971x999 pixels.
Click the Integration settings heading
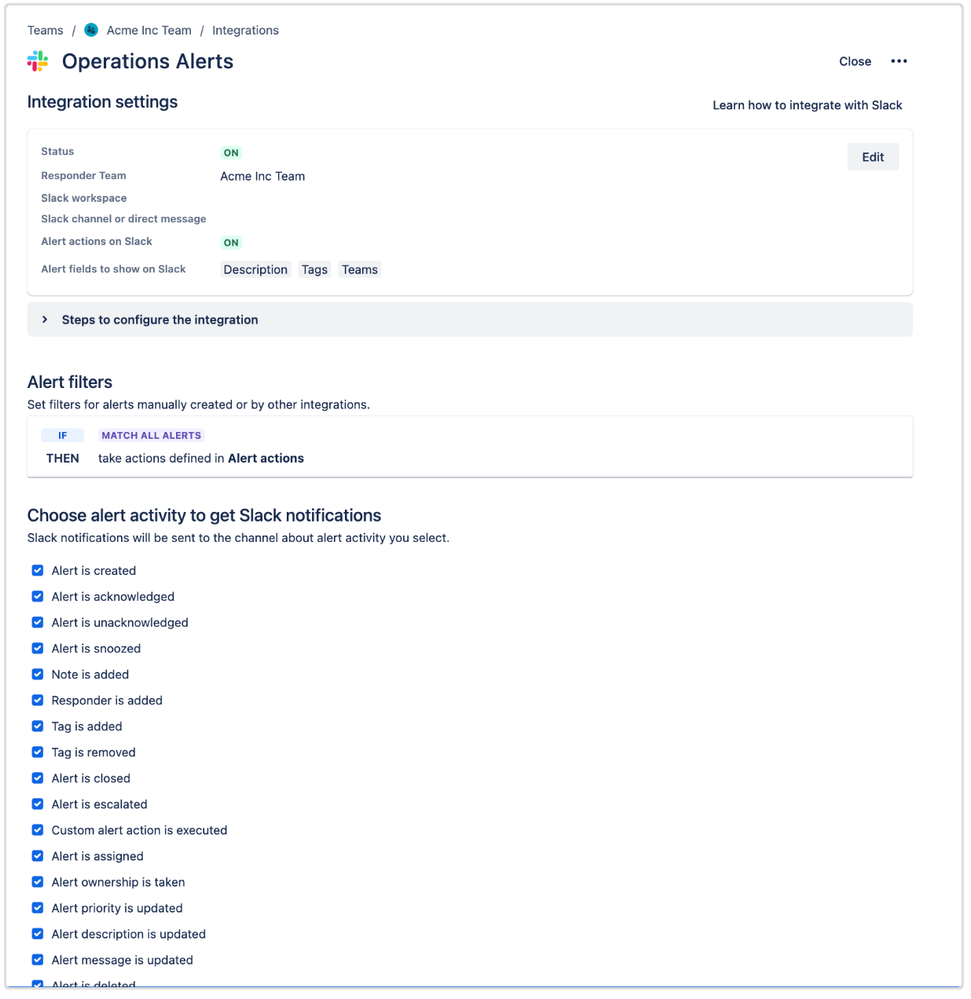[103, 102]
